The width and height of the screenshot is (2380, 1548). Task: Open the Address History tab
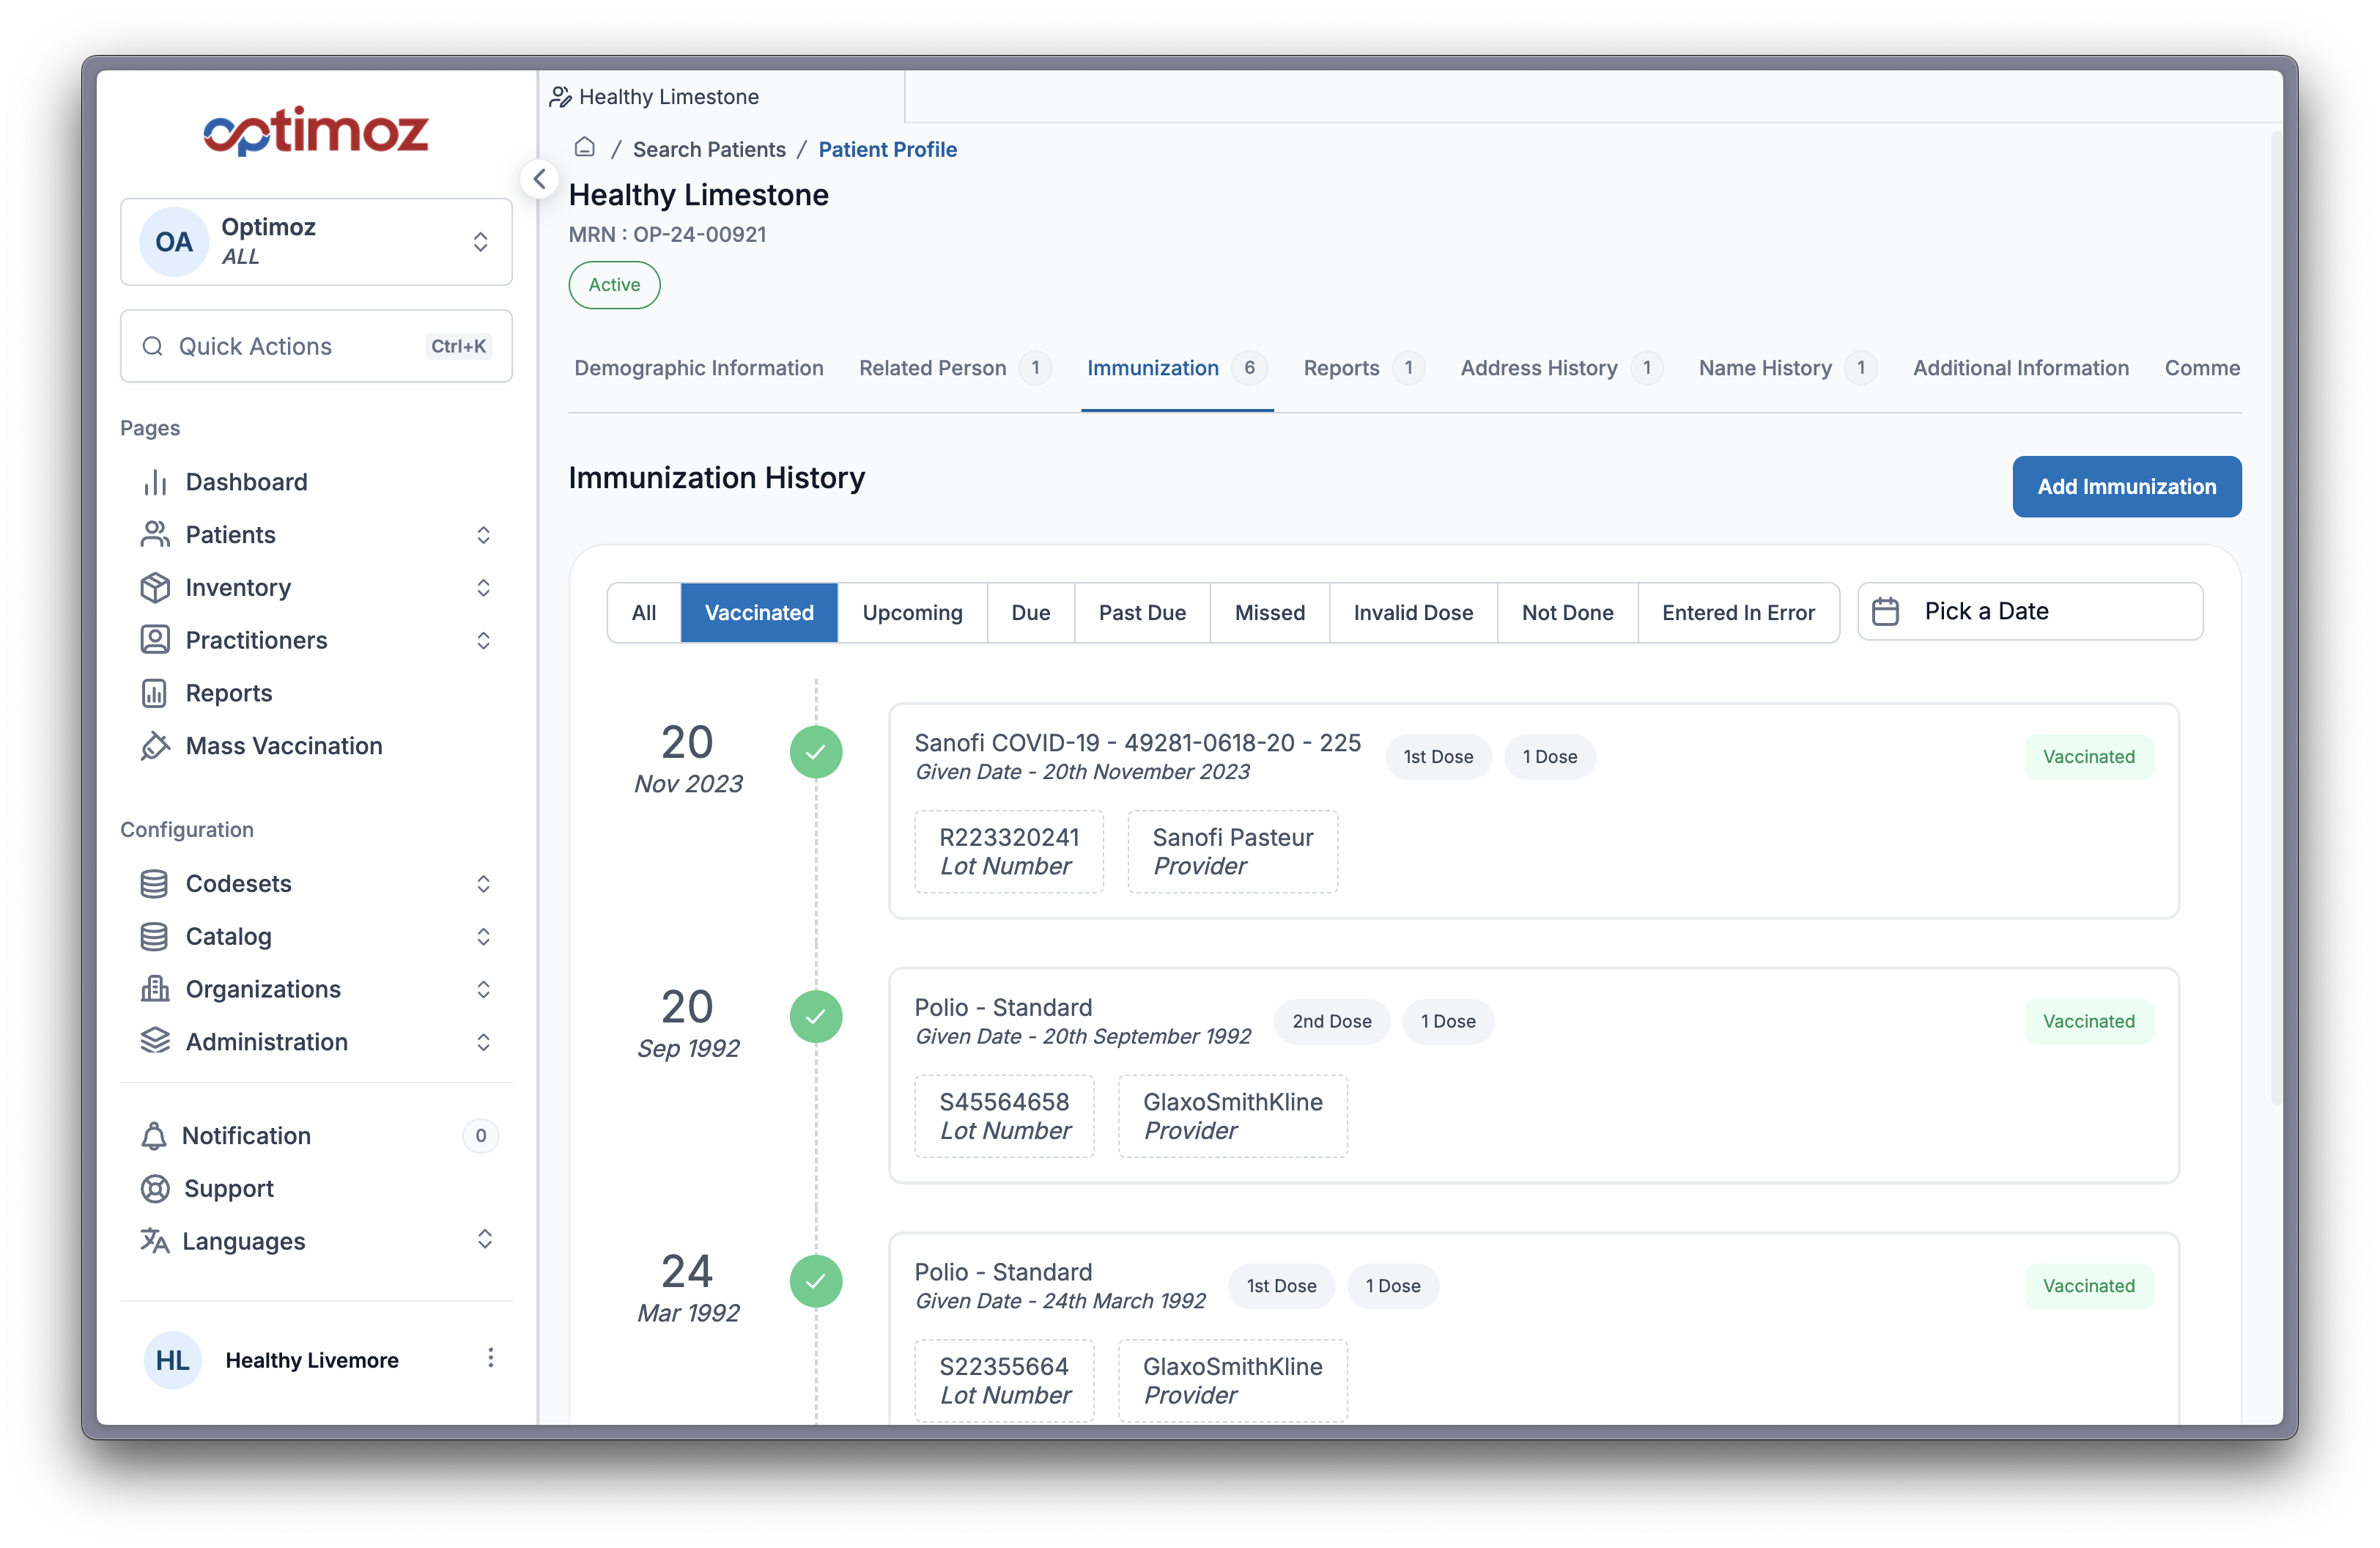1538,368
